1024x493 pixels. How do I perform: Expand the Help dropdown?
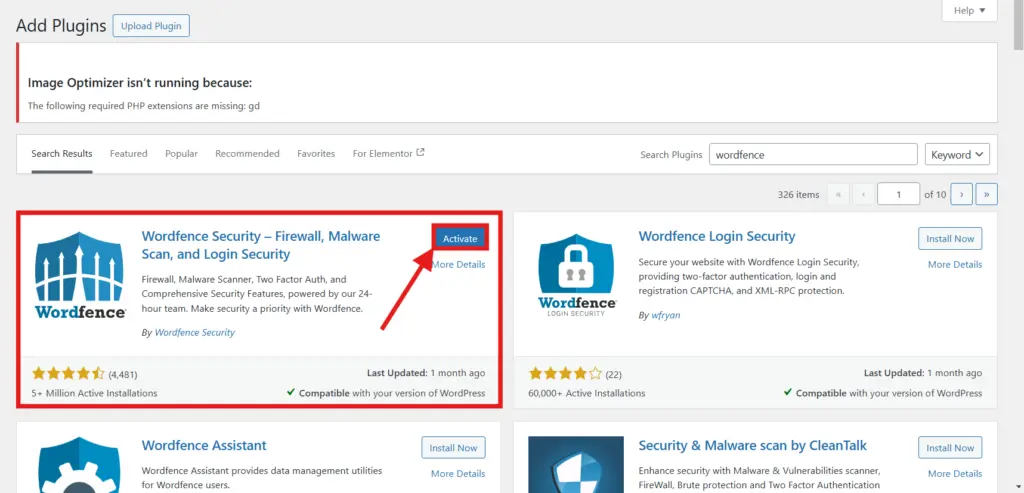969,10
